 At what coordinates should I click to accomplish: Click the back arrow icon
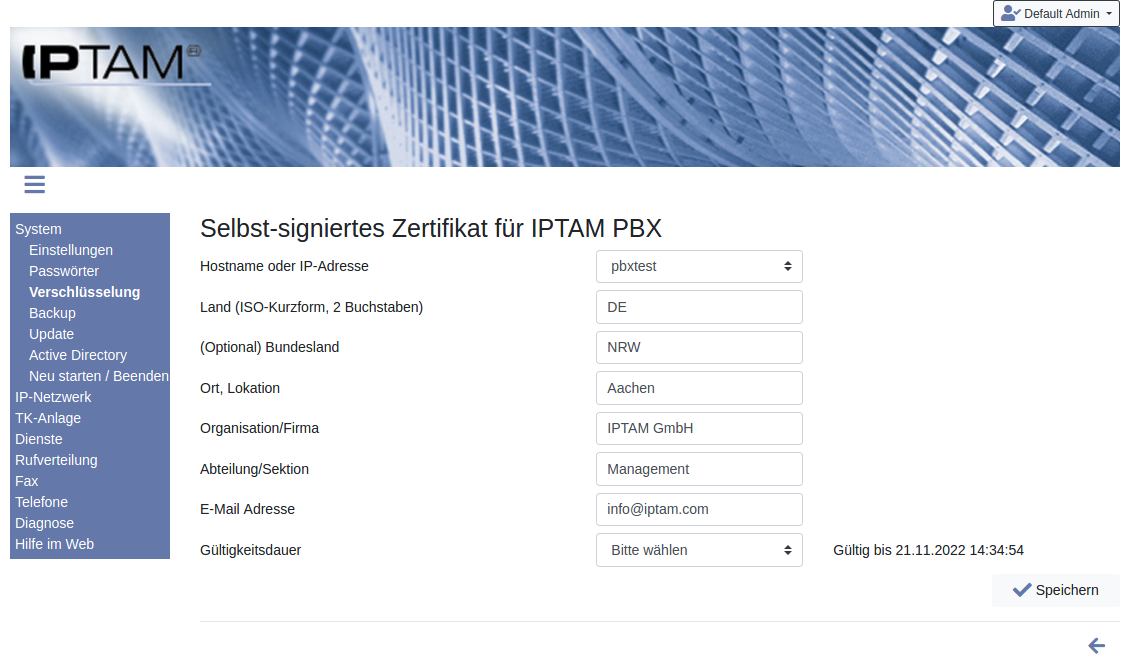click(x=1096, y=646)
